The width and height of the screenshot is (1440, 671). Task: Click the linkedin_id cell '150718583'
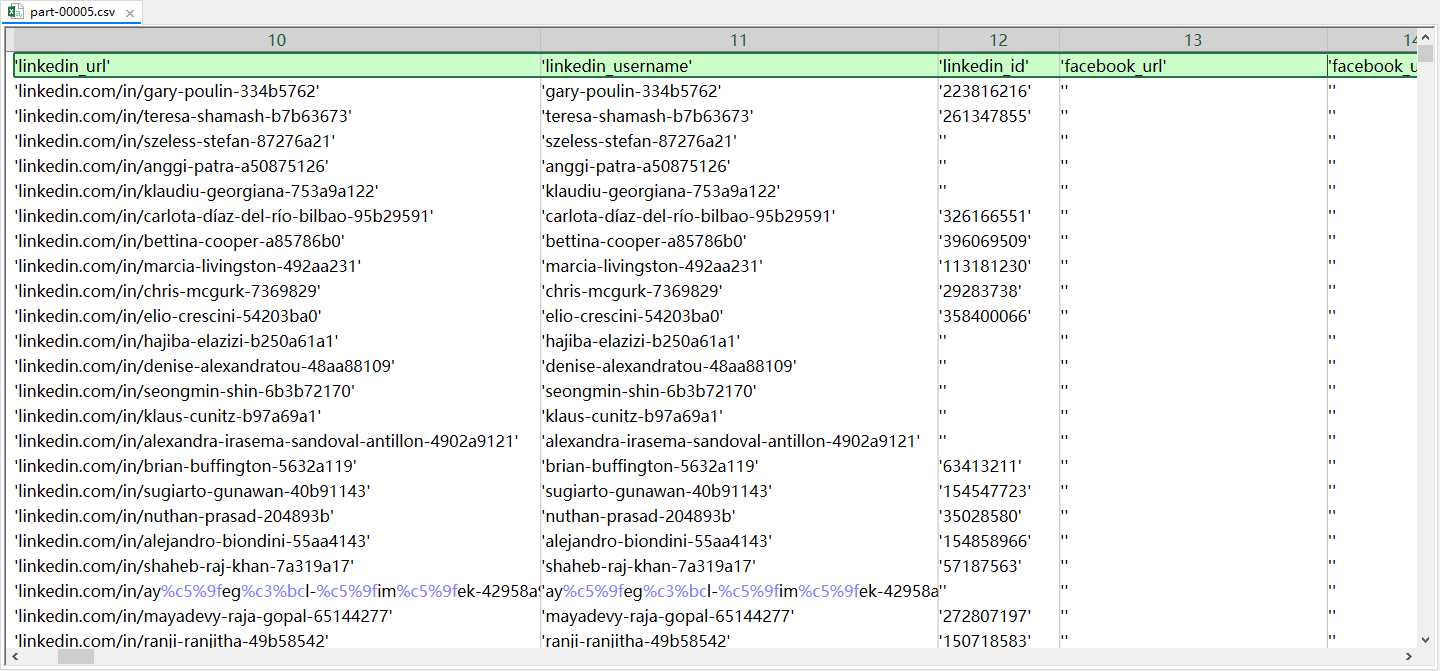pos(999,641)
